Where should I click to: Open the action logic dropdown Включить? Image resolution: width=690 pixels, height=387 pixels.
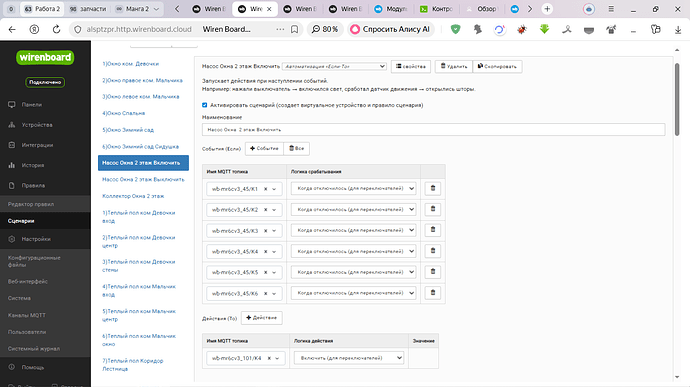pyautogui.click(x=349, y=358)
